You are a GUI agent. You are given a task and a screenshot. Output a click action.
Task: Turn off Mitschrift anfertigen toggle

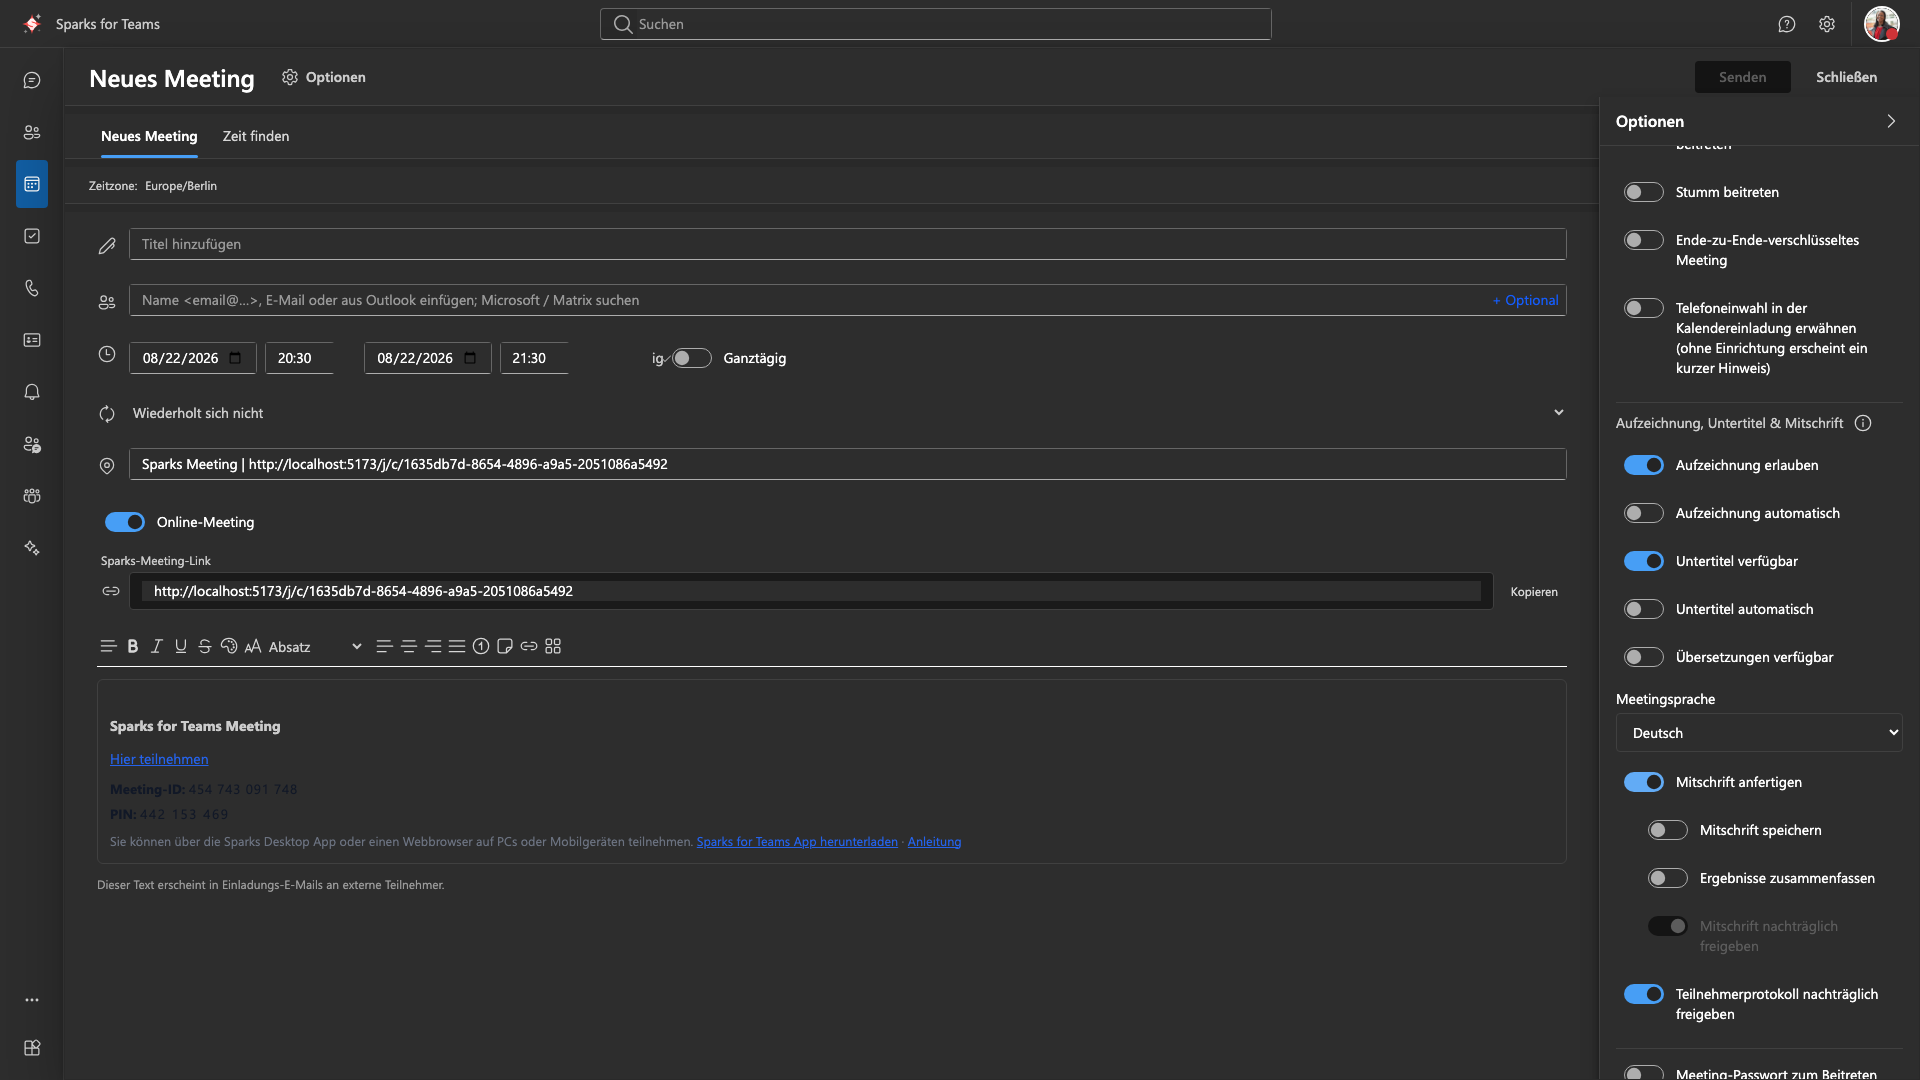1643,782
